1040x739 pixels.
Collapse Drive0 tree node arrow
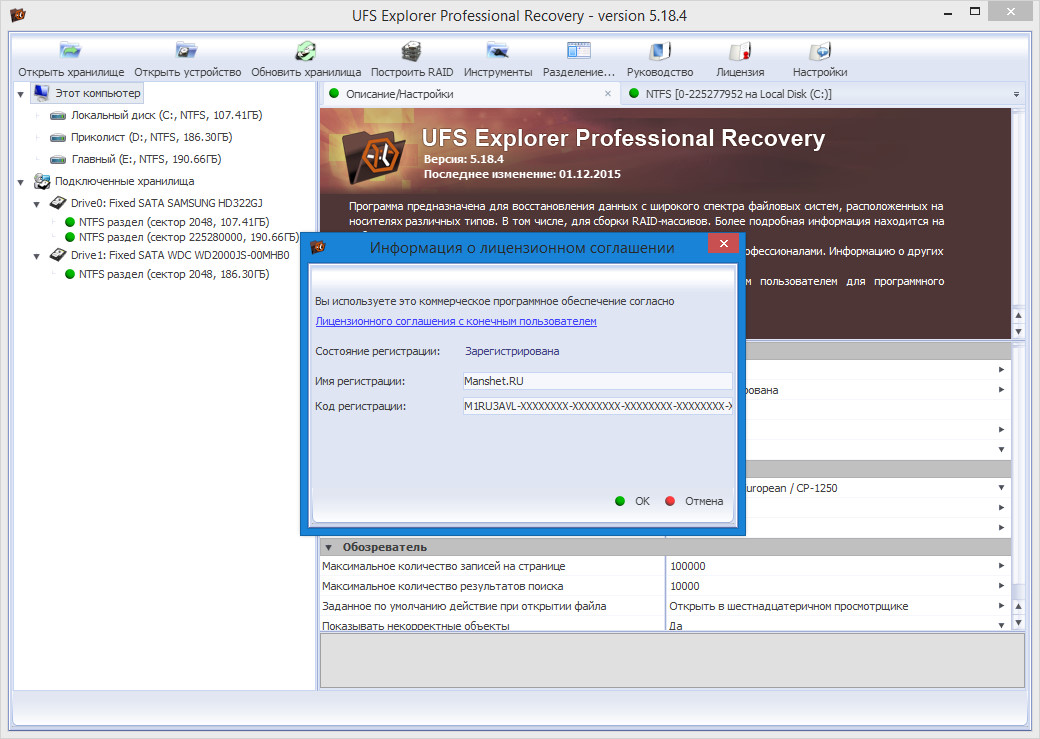click(37, 204)
